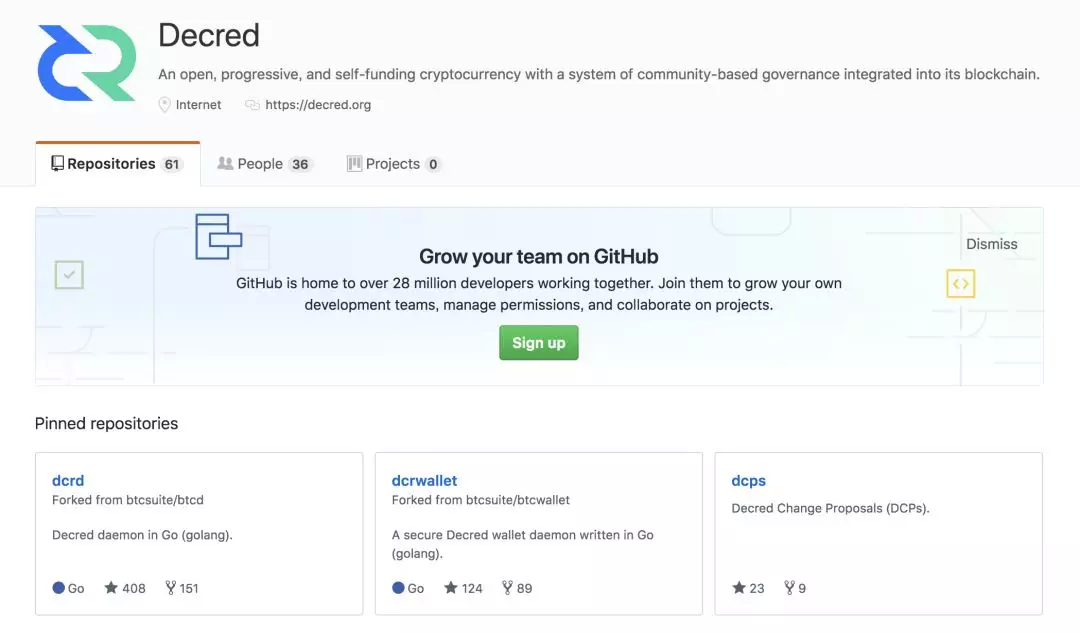Viewport: 1080px width, 633px height.
Task: Dismiss the Grow your team banner
Action: [991, 244]
